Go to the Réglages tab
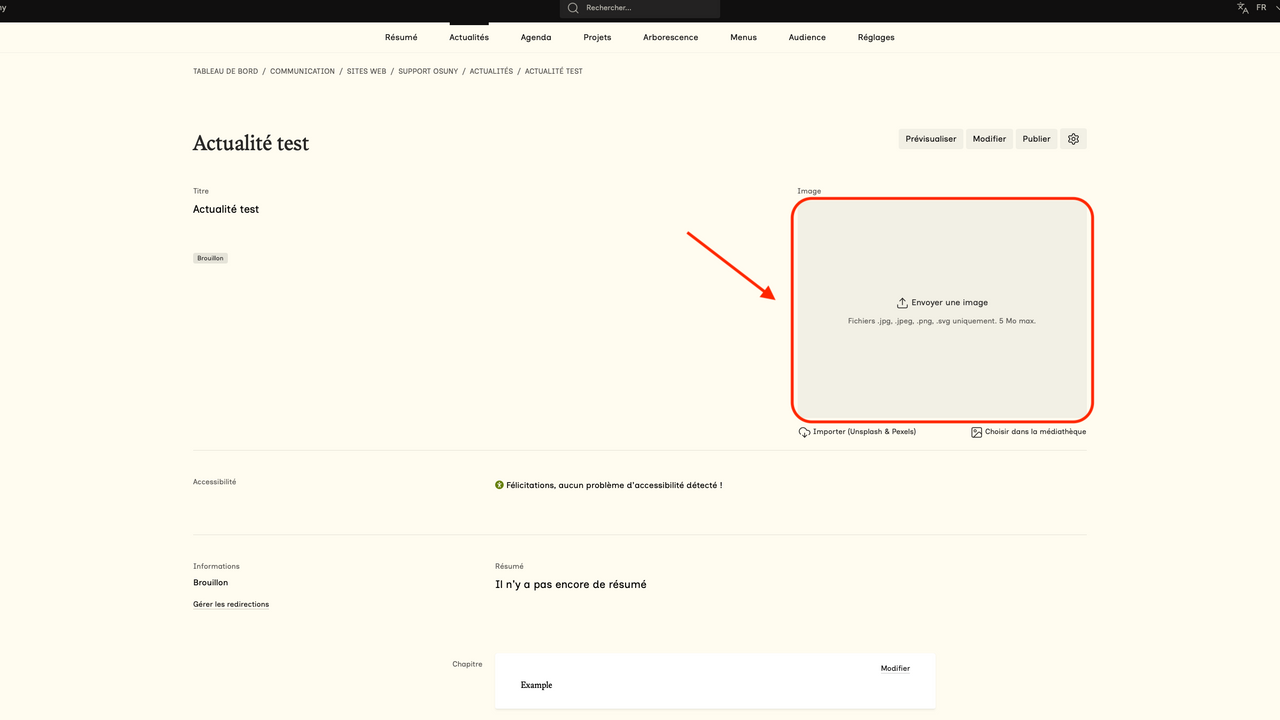 point(876,38)
